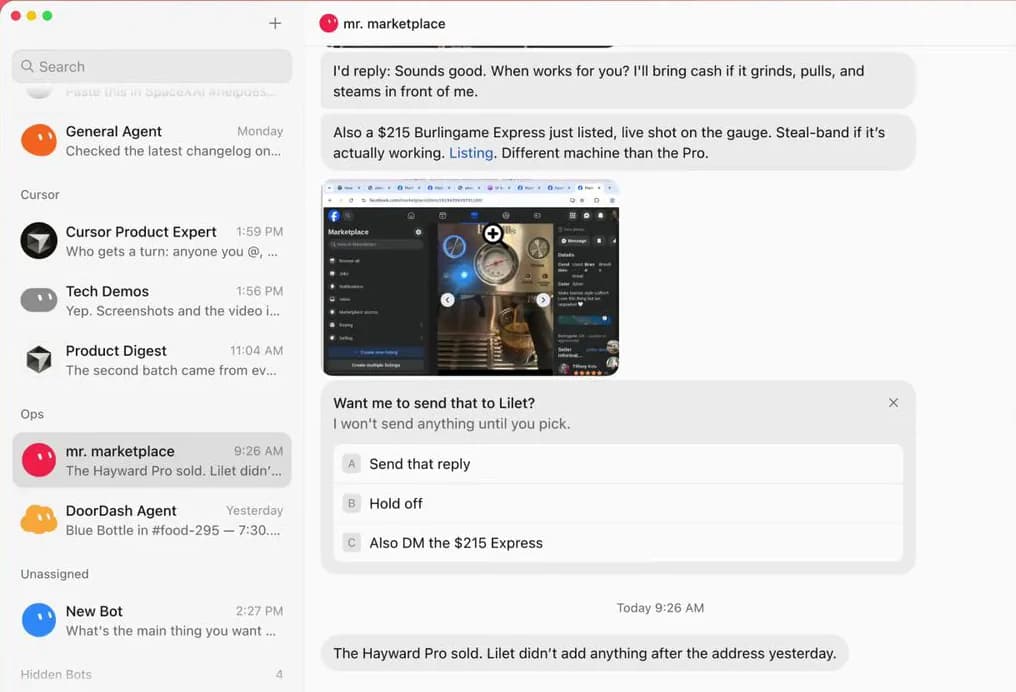Collapse the Ops section header
This screenshot has width=1016, height=692.
(32, 414)
